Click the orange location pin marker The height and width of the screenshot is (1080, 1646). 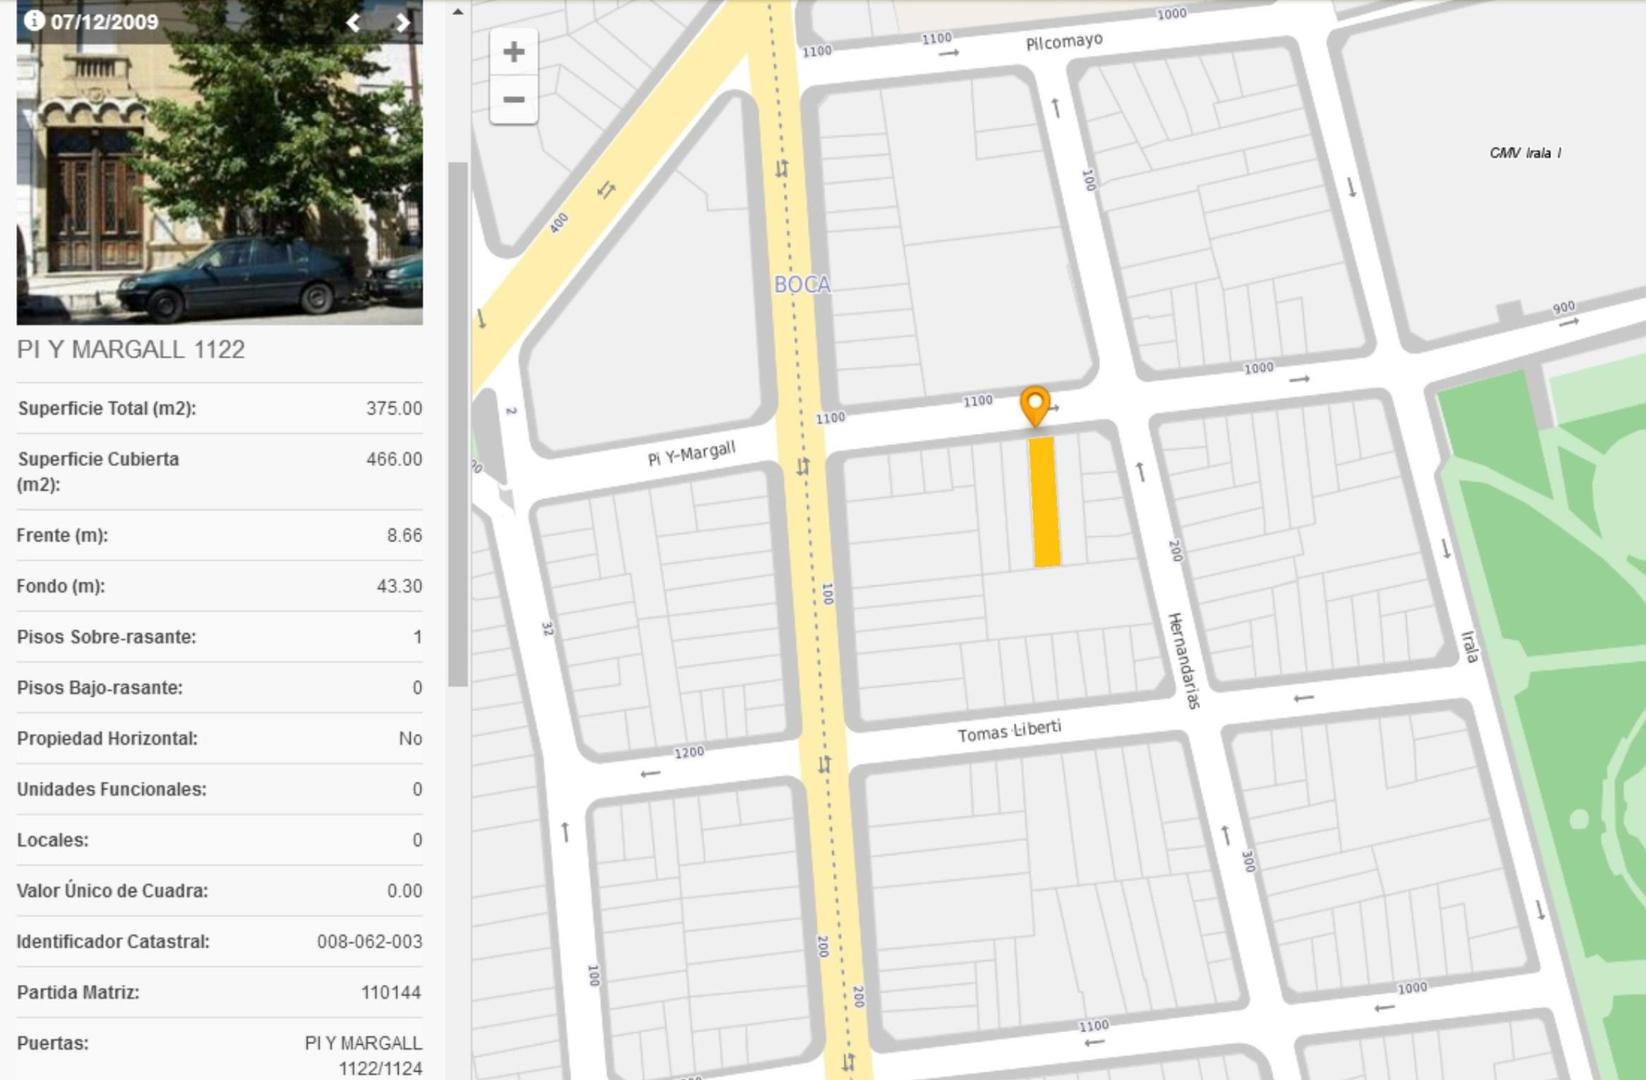[x=1035, y=406]
